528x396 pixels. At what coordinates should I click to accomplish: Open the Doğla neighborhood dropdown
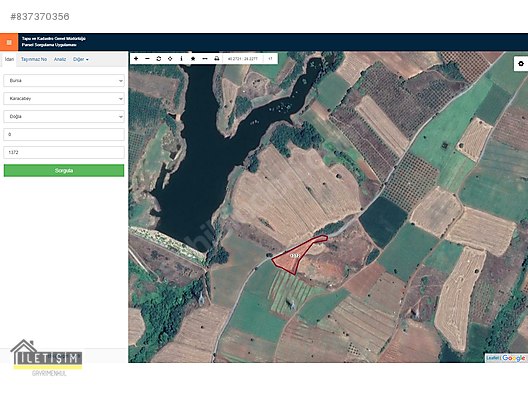pos(64,117)
